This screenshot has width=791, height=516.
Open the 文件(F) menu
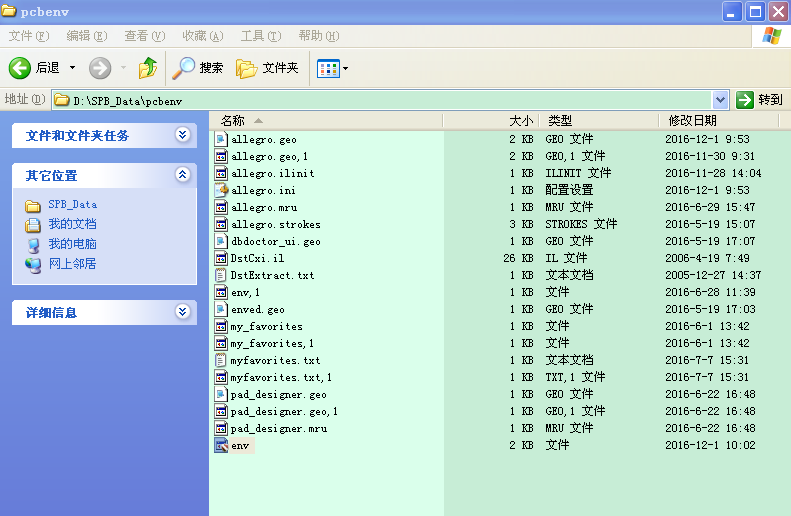tap(29, 36)
